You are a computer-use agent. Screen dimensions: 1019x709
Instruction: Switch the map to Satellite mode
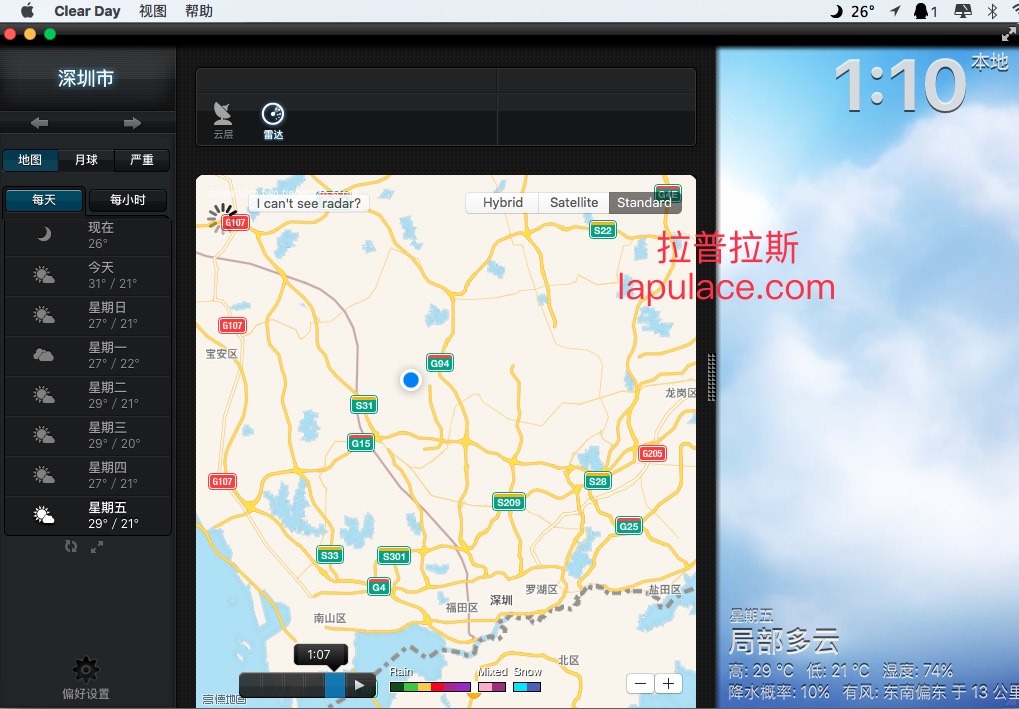tap(574, 203)
